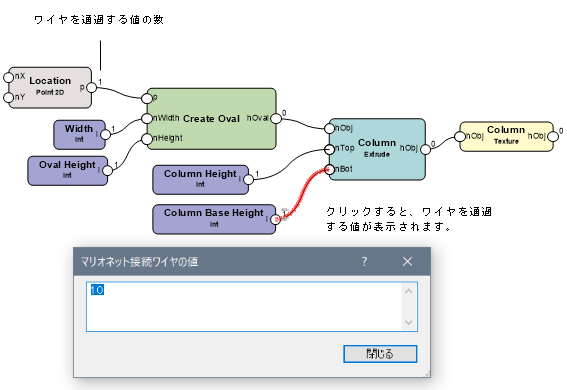
Task: Select the Oval Height Int node
Action: click(x=68, y=170)
